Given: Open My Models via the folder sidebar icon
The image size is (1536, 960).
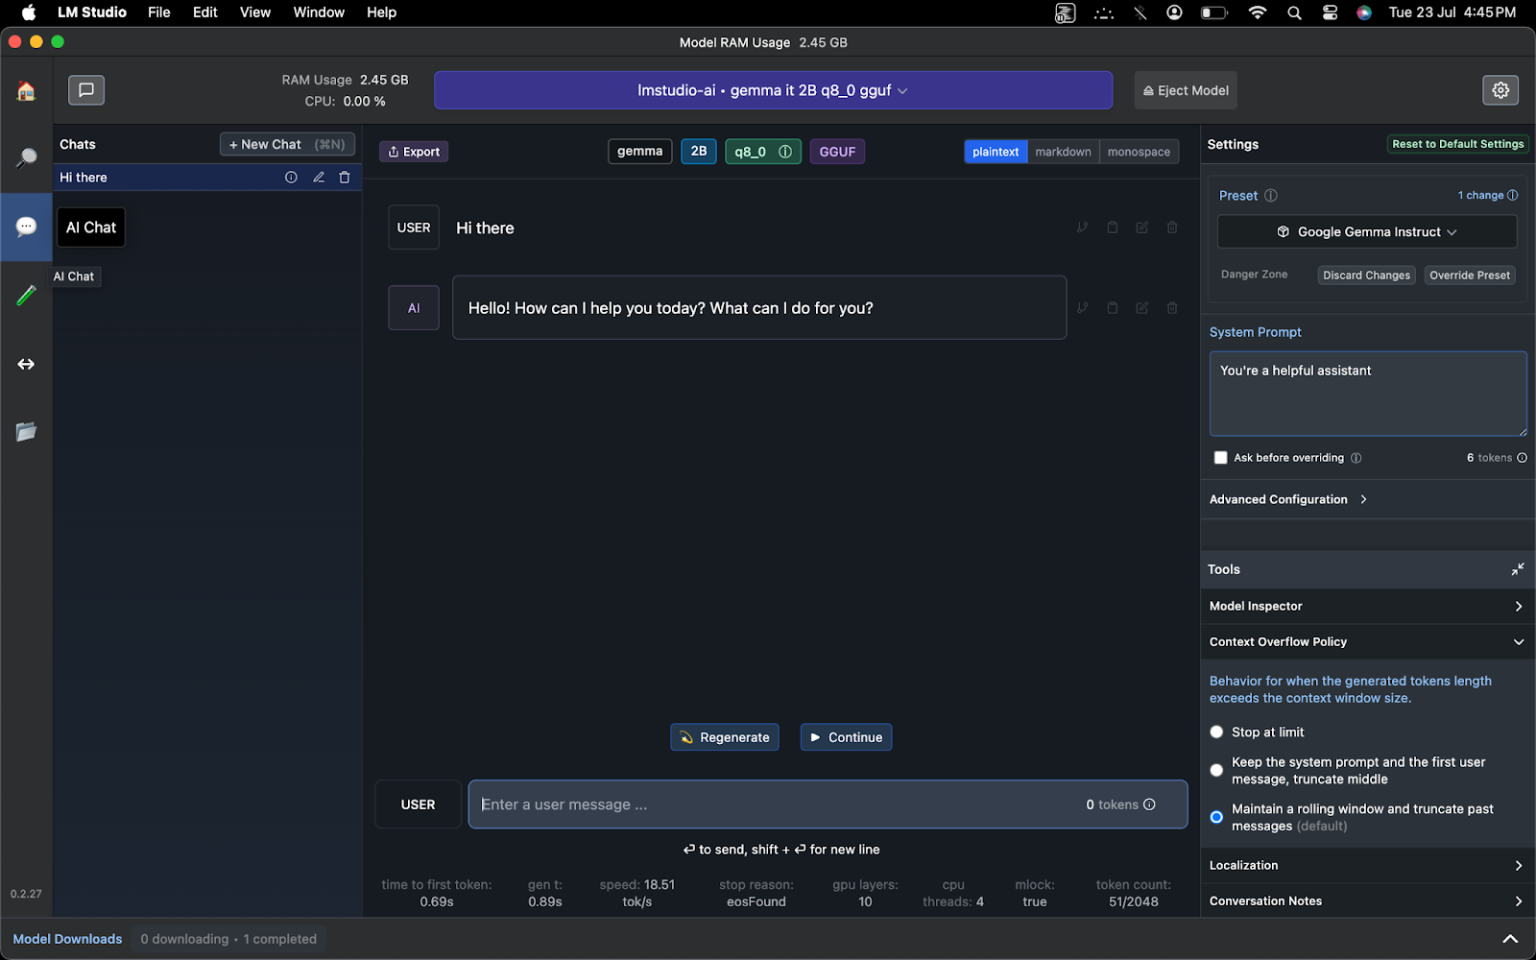Looking at the screenshot, I should coord(26,431).
